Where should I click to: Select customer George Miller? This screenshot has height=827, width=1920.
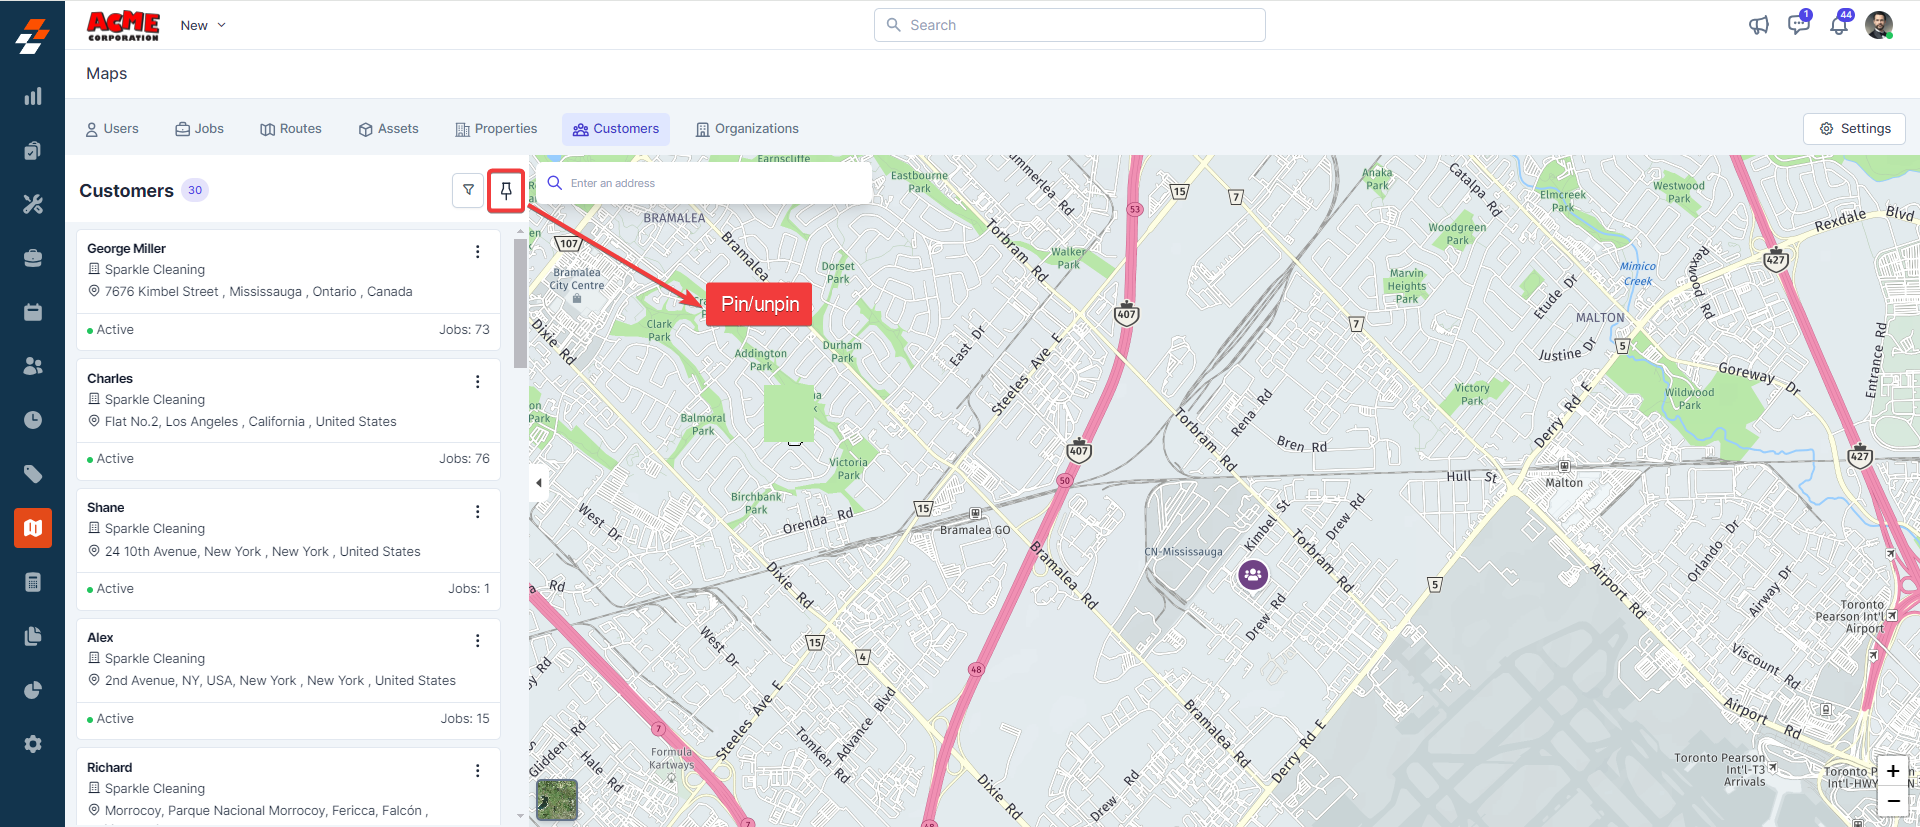tap(126, 249)
